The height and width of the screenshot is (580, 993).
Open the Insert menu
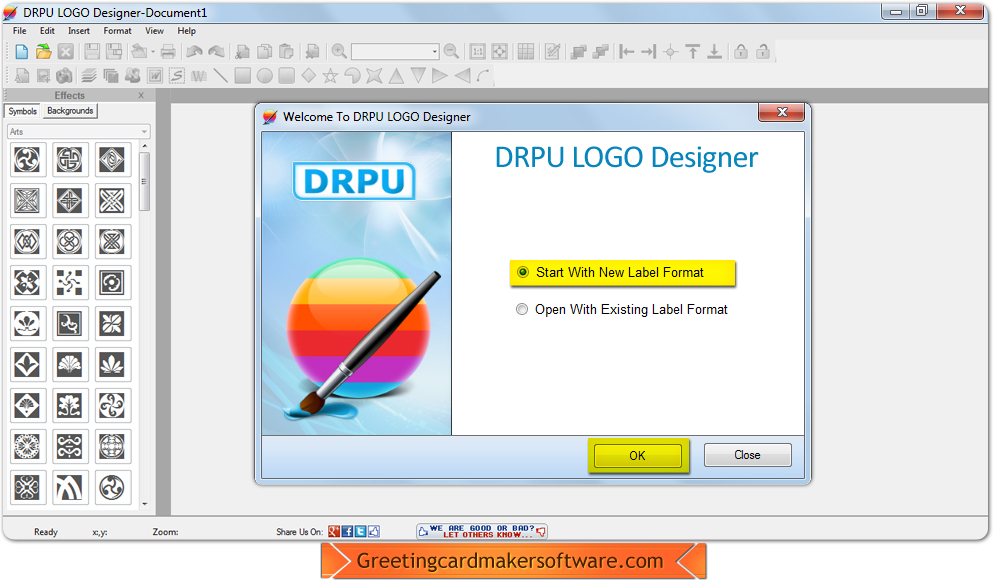tap(79, 30)
